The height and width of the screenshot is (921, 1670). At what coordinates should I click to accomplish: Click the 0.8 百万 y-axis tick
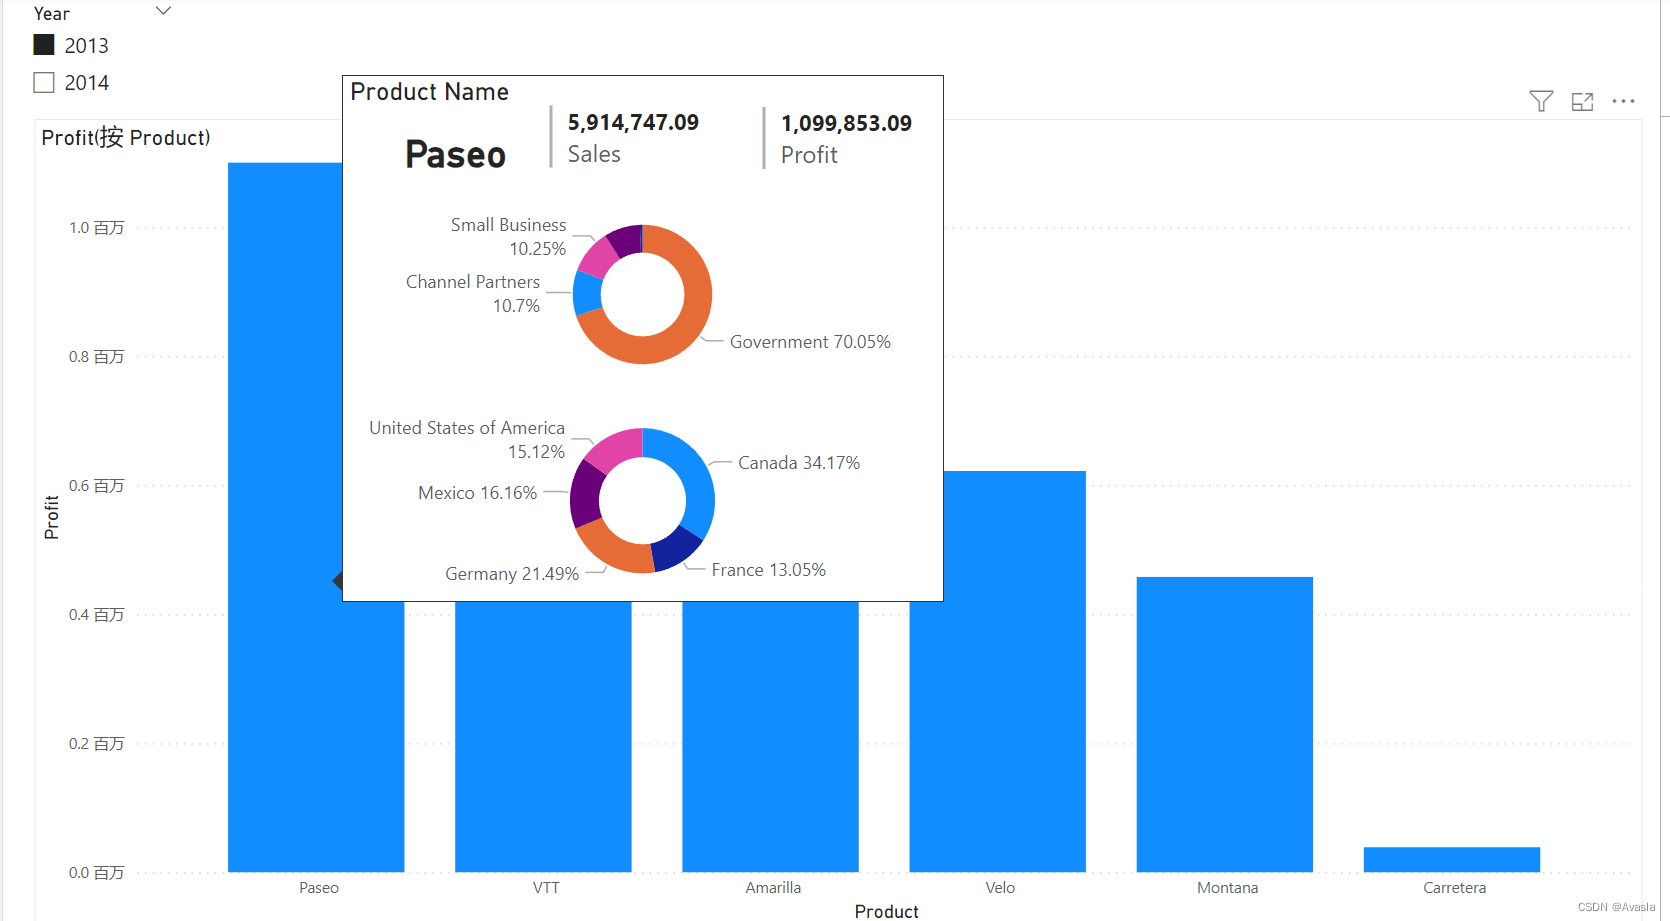(x=96, y=357)
